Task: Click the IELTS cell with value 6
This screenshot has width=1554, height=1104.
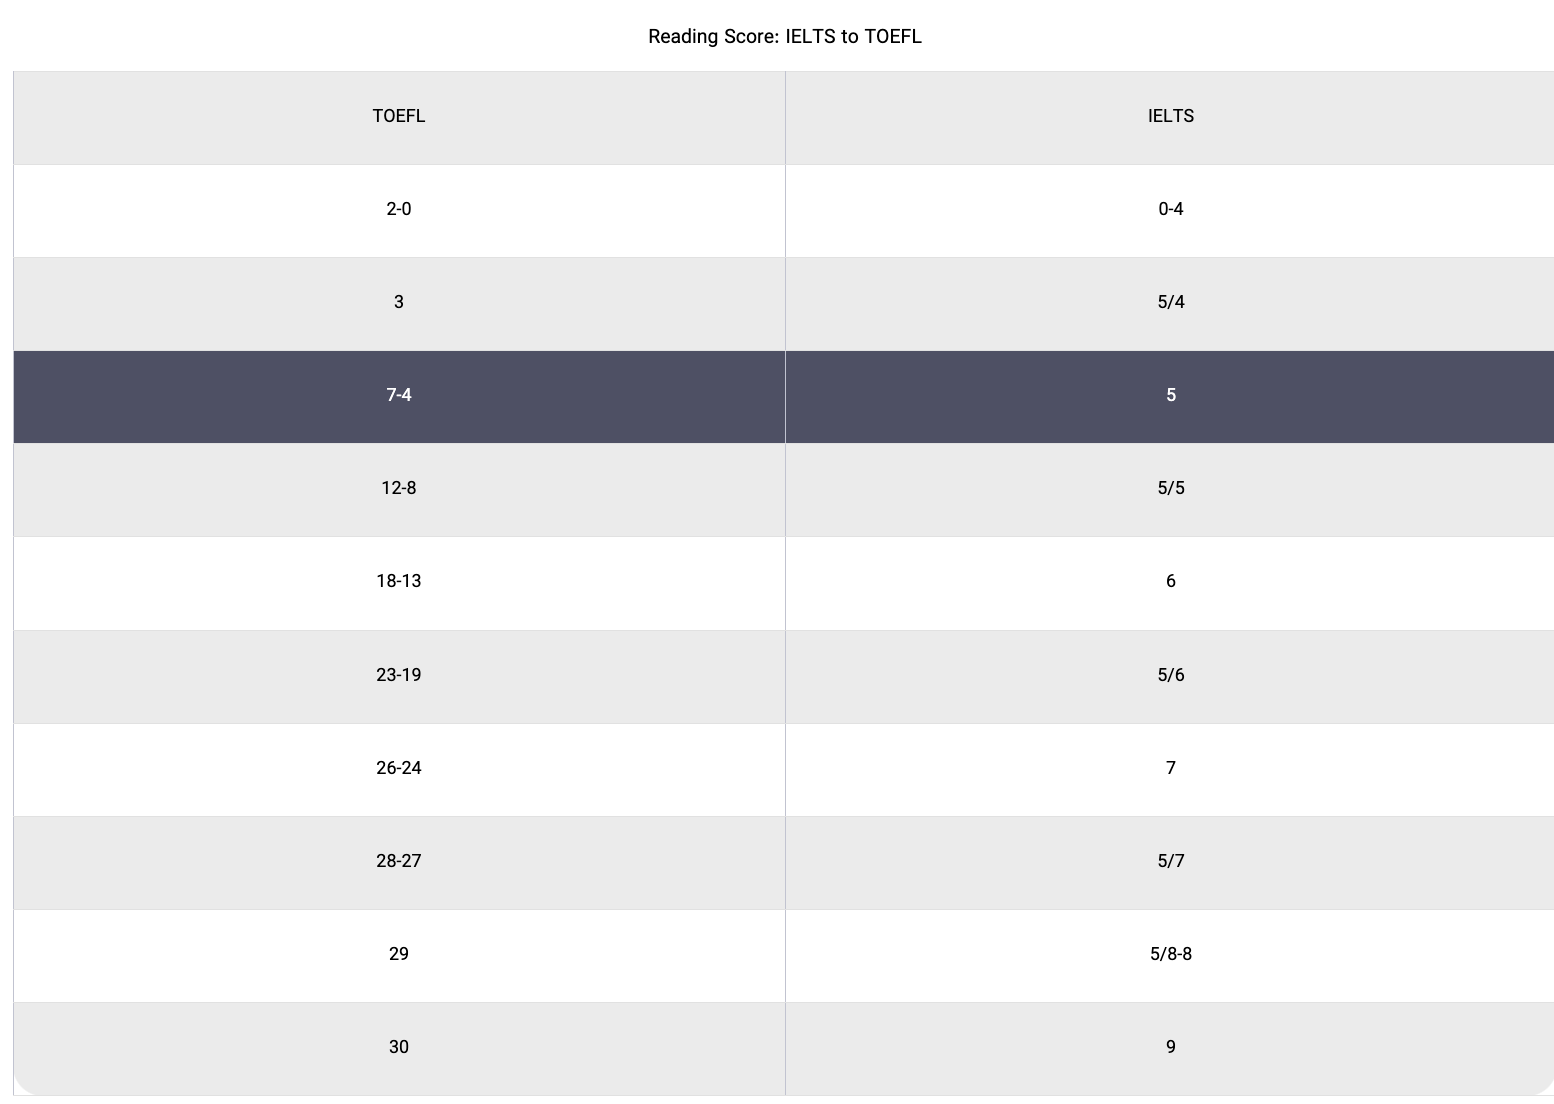Action: pos(1170,581)
